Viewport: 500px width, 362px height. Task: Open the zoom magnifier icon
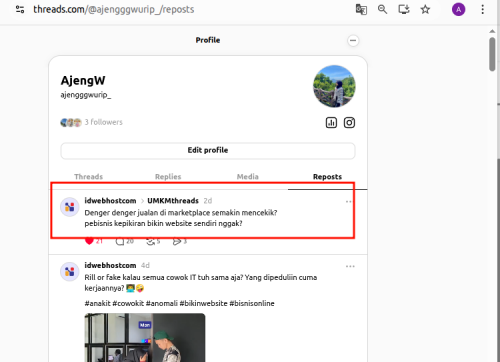coord(382,9)
